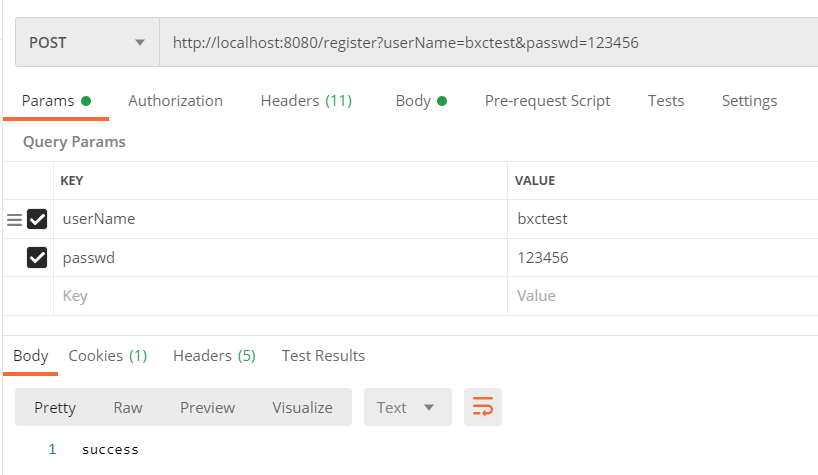This screenshot has width=818, height=475.
Task: Open the Pre-request Script tab
Action: pos(547,101)
